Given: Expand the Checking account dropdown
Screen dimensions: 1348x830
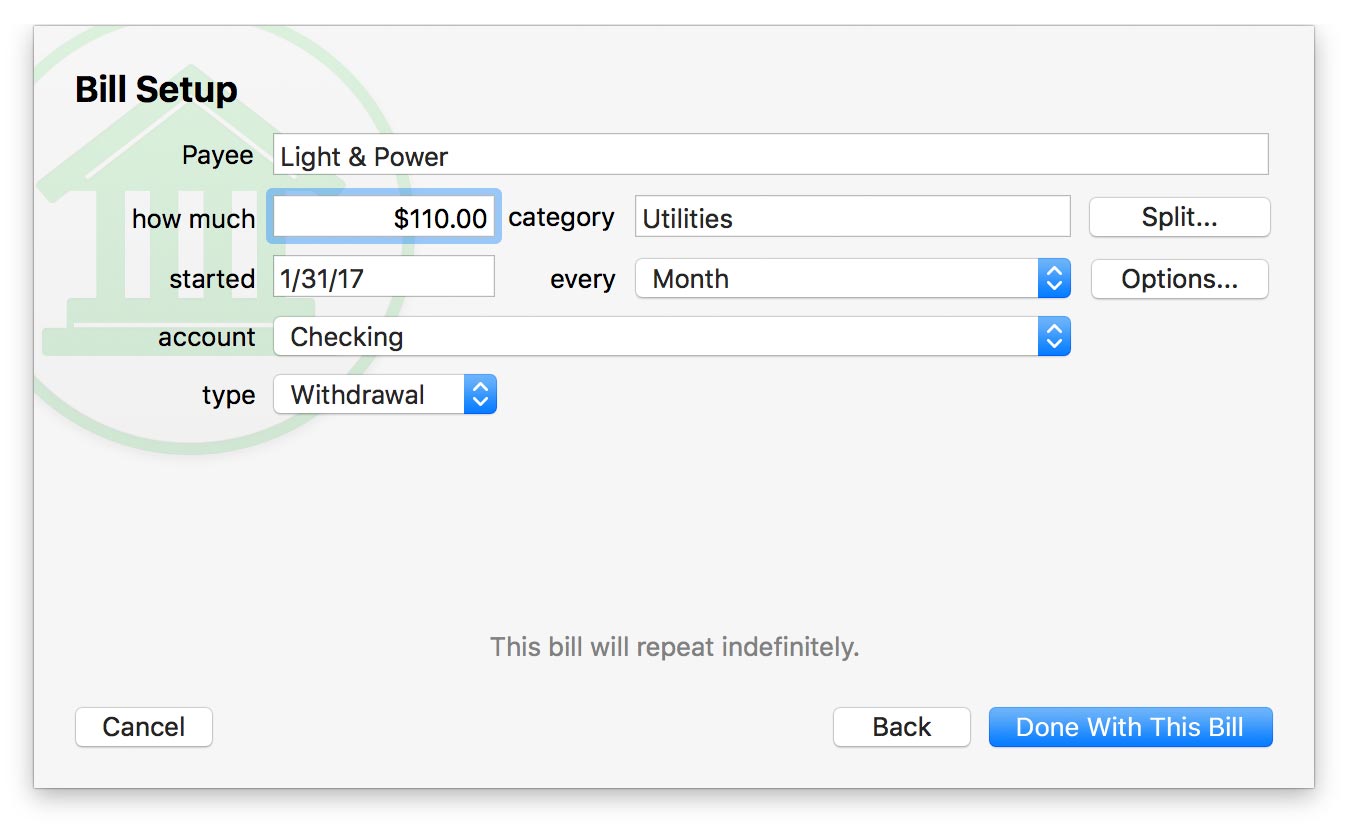Looking at the screenshot, I should 671,337.
